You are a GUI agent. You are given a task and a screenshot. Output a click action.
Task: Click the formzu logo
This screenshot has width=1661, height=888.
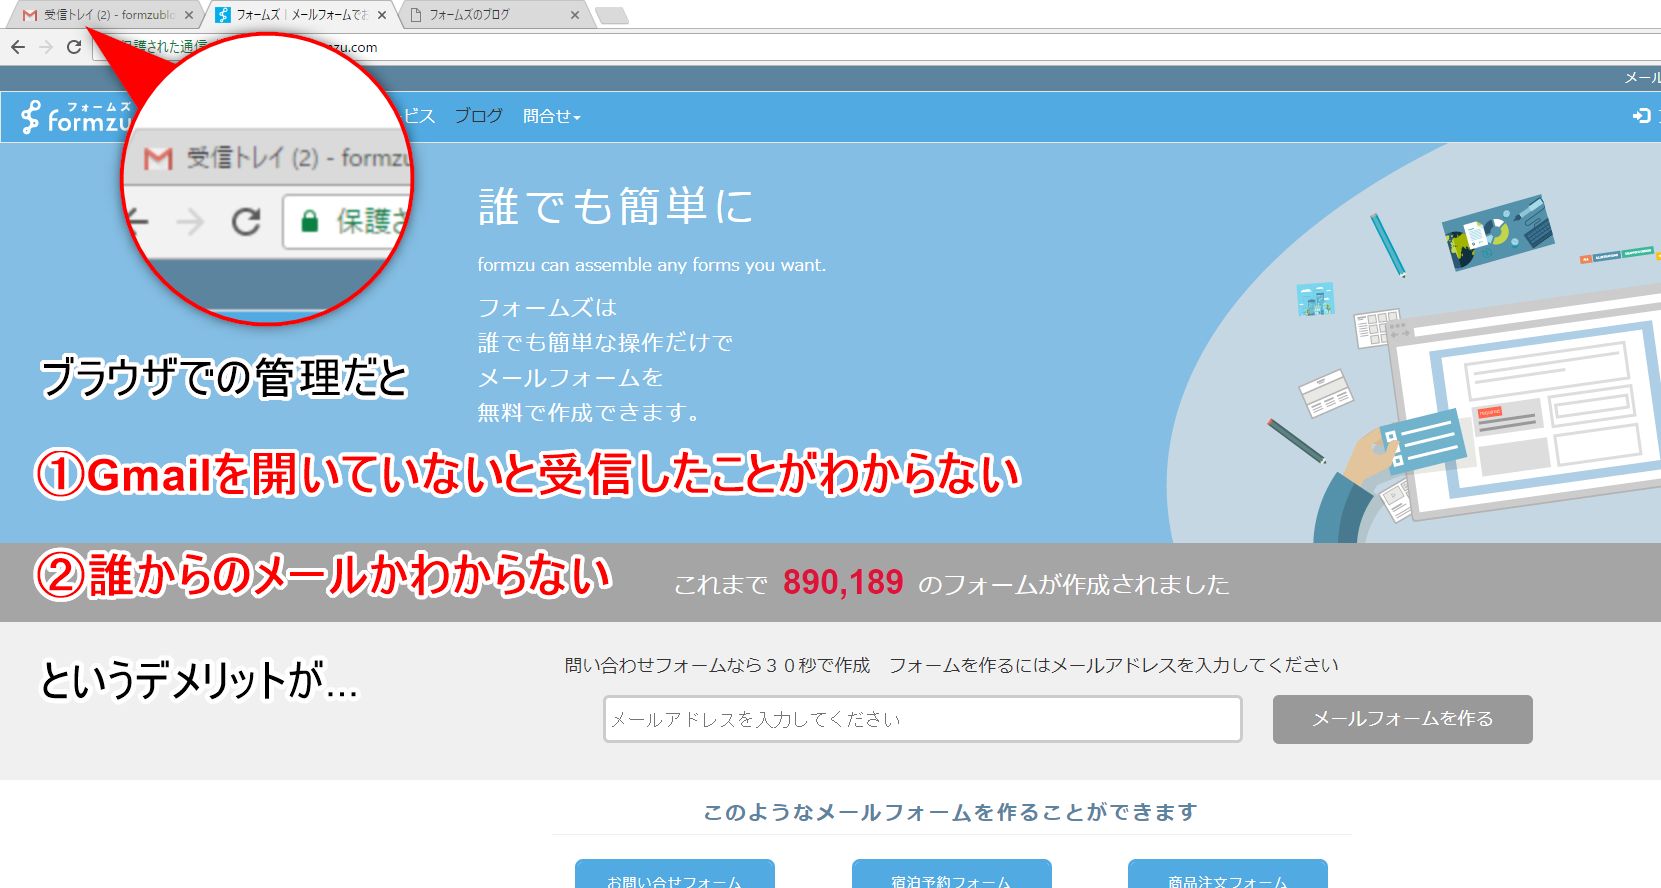pyautogui.click(x=76, y=116)
